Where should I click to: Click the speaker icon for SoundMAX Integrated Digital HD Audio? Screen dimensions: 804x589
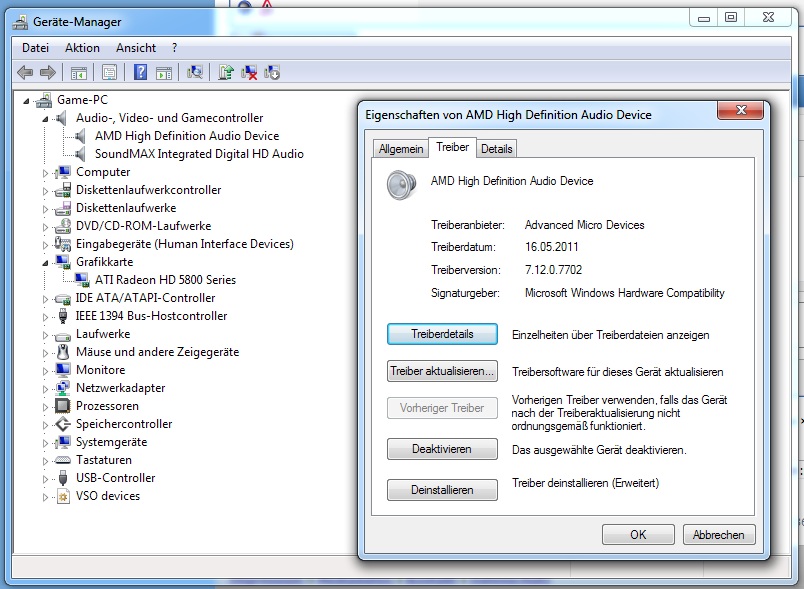pyautogui.click(x=80, y=154)
